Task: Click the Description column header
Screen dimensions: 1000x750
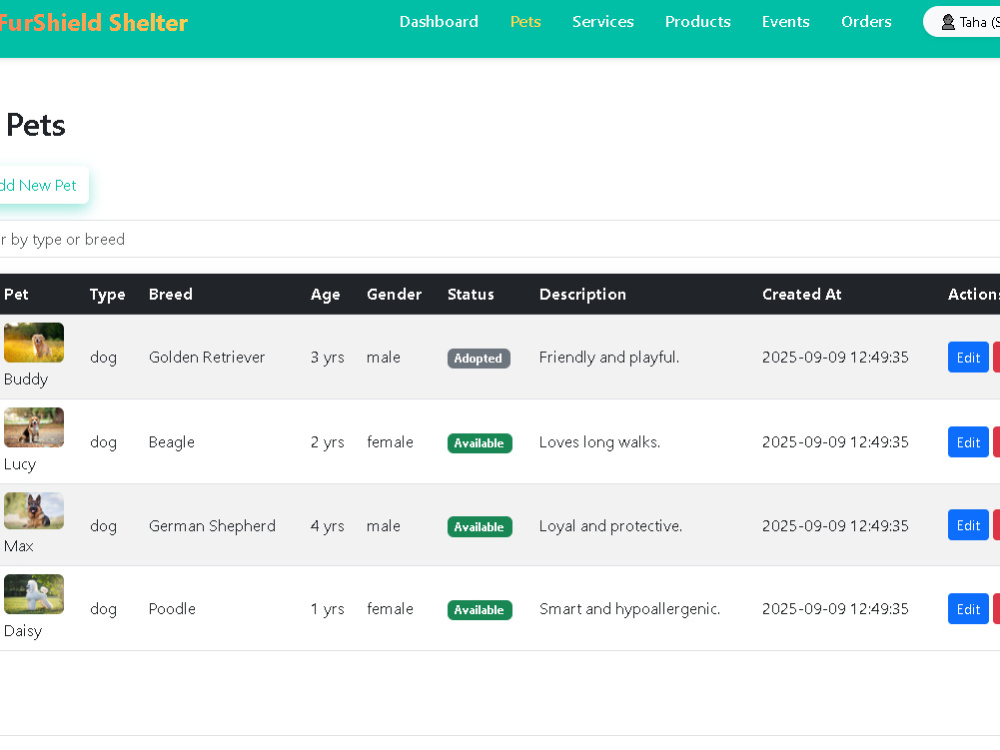Action: coord(582,295)
